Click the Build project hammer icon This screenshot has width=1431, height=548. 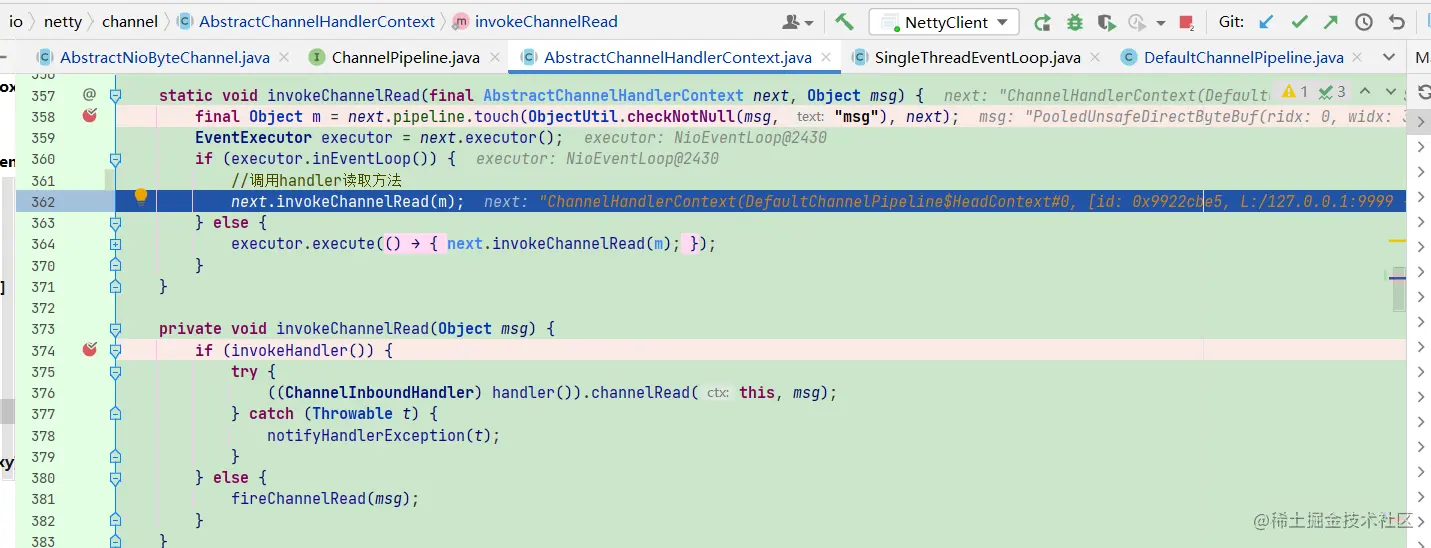[x=844, y=22]
